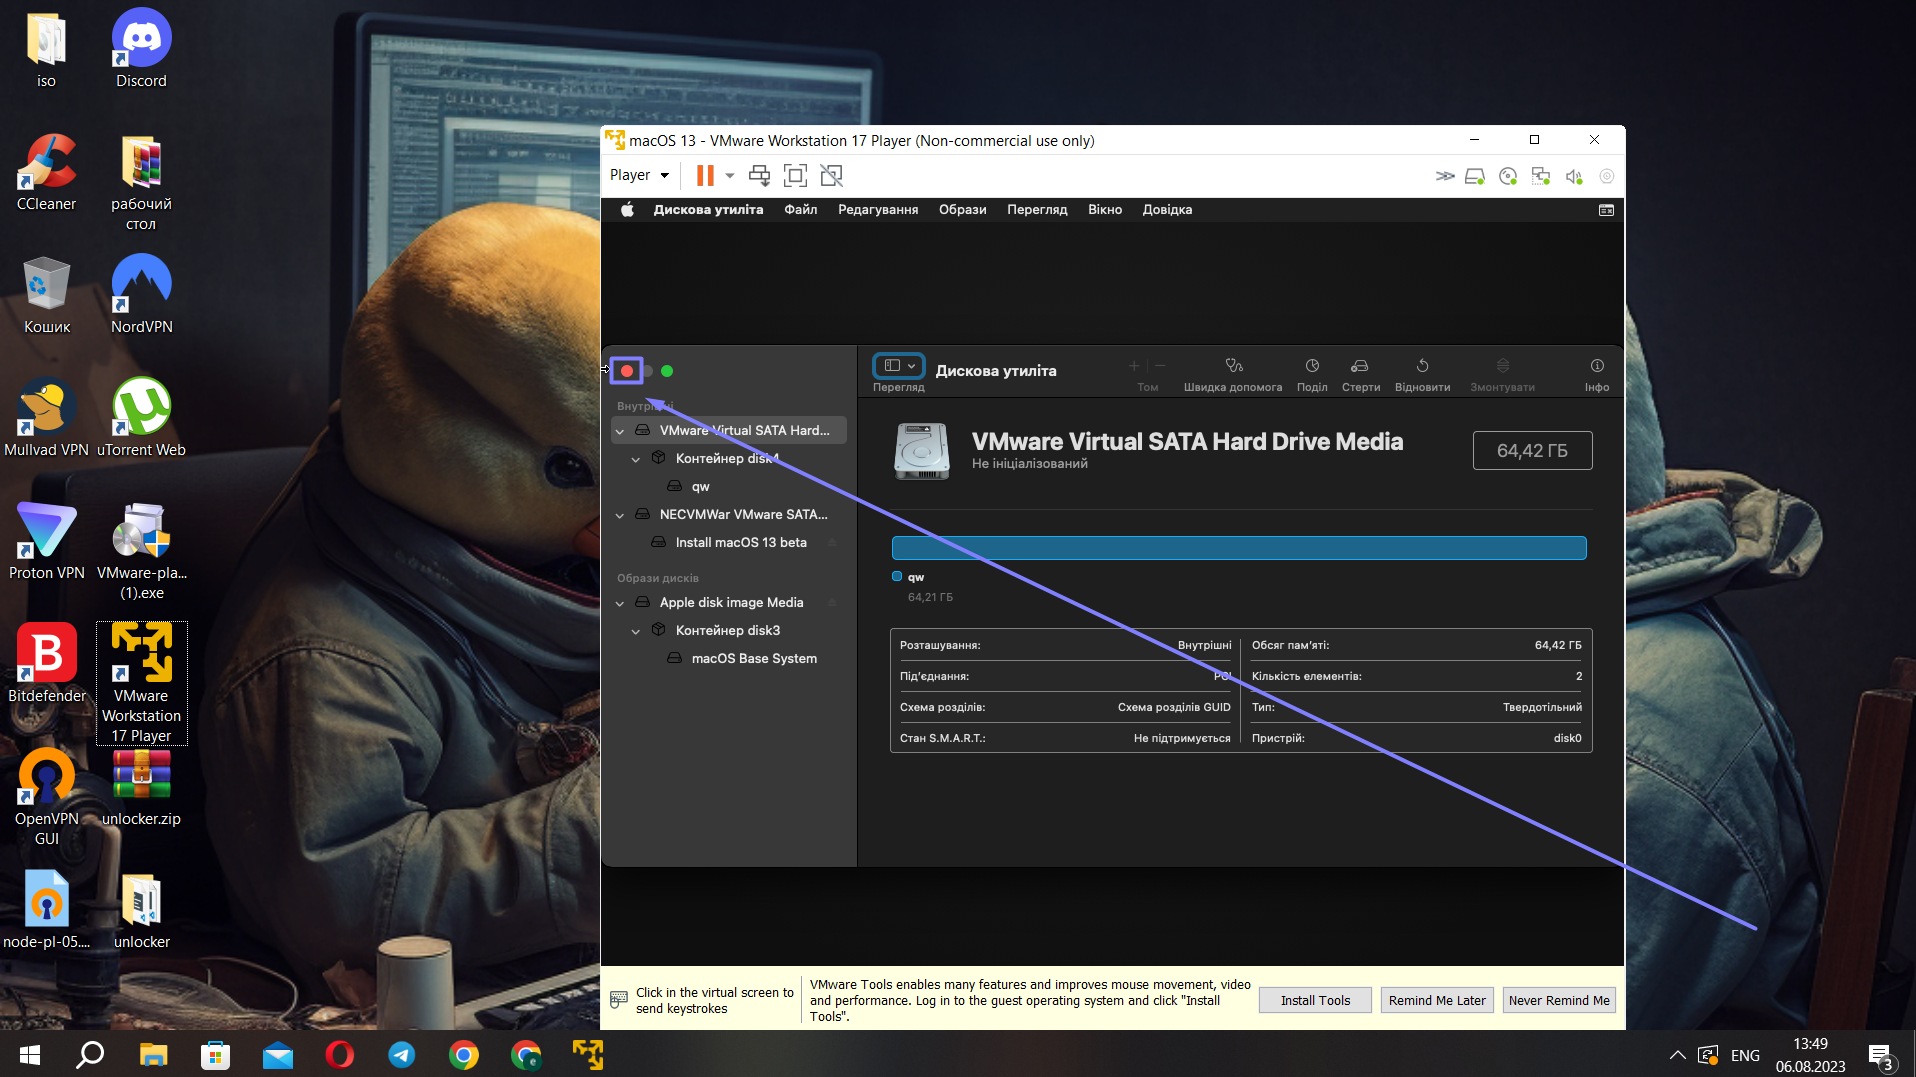
Task: Click the Поділ (Partition) toolbar icon
Action: pos(1312,366)
